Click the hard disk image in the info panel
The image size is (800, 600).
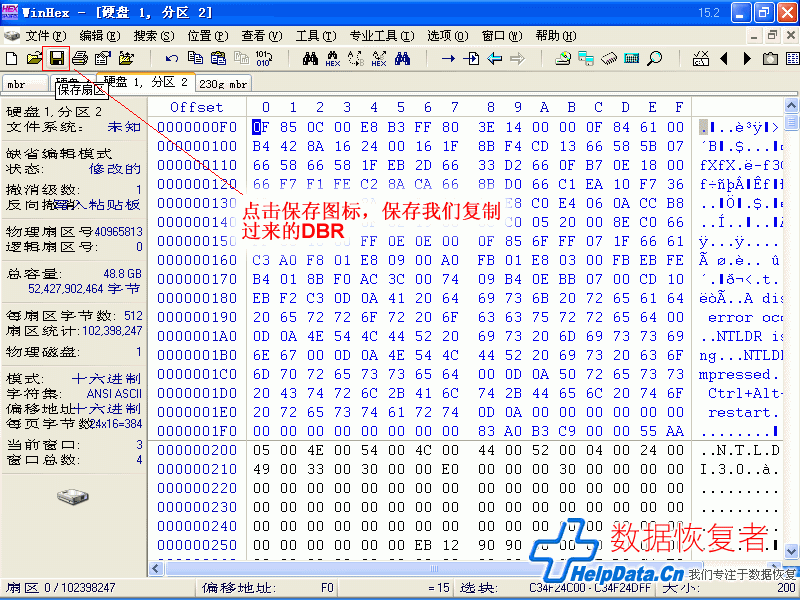click(72, 496)
